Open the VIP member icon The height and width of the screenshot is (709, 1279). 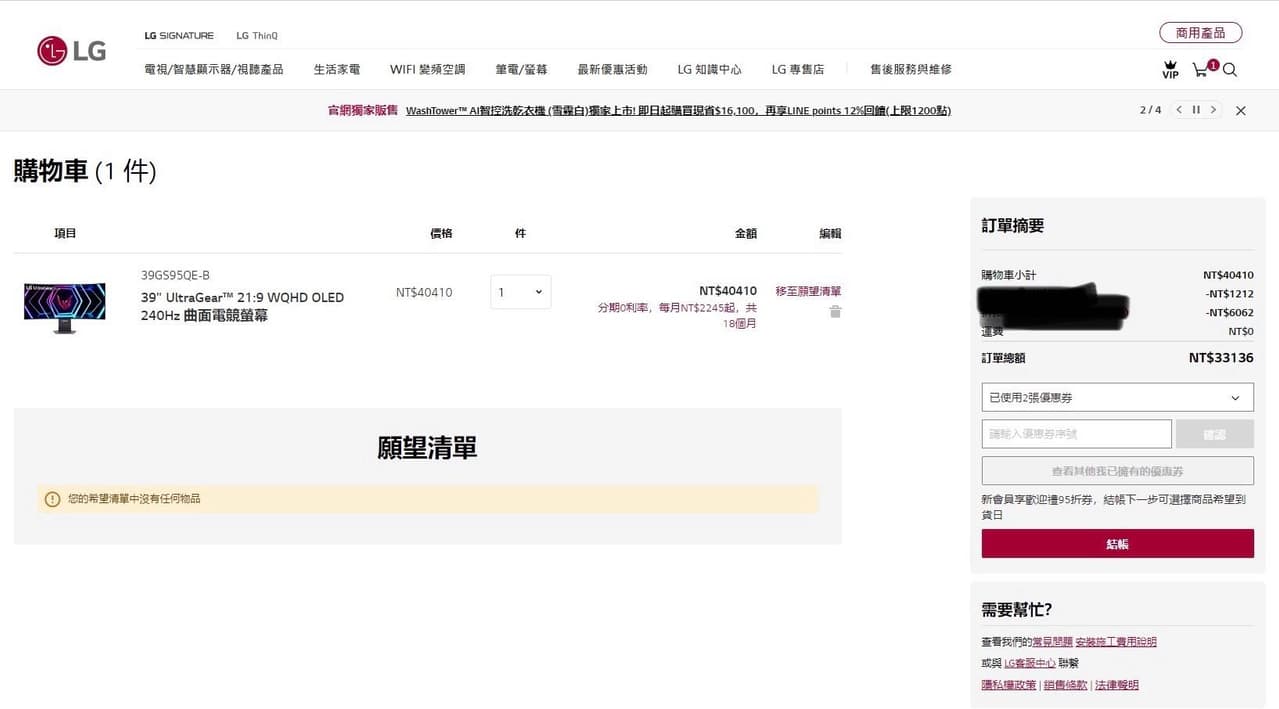(1170, 70)
